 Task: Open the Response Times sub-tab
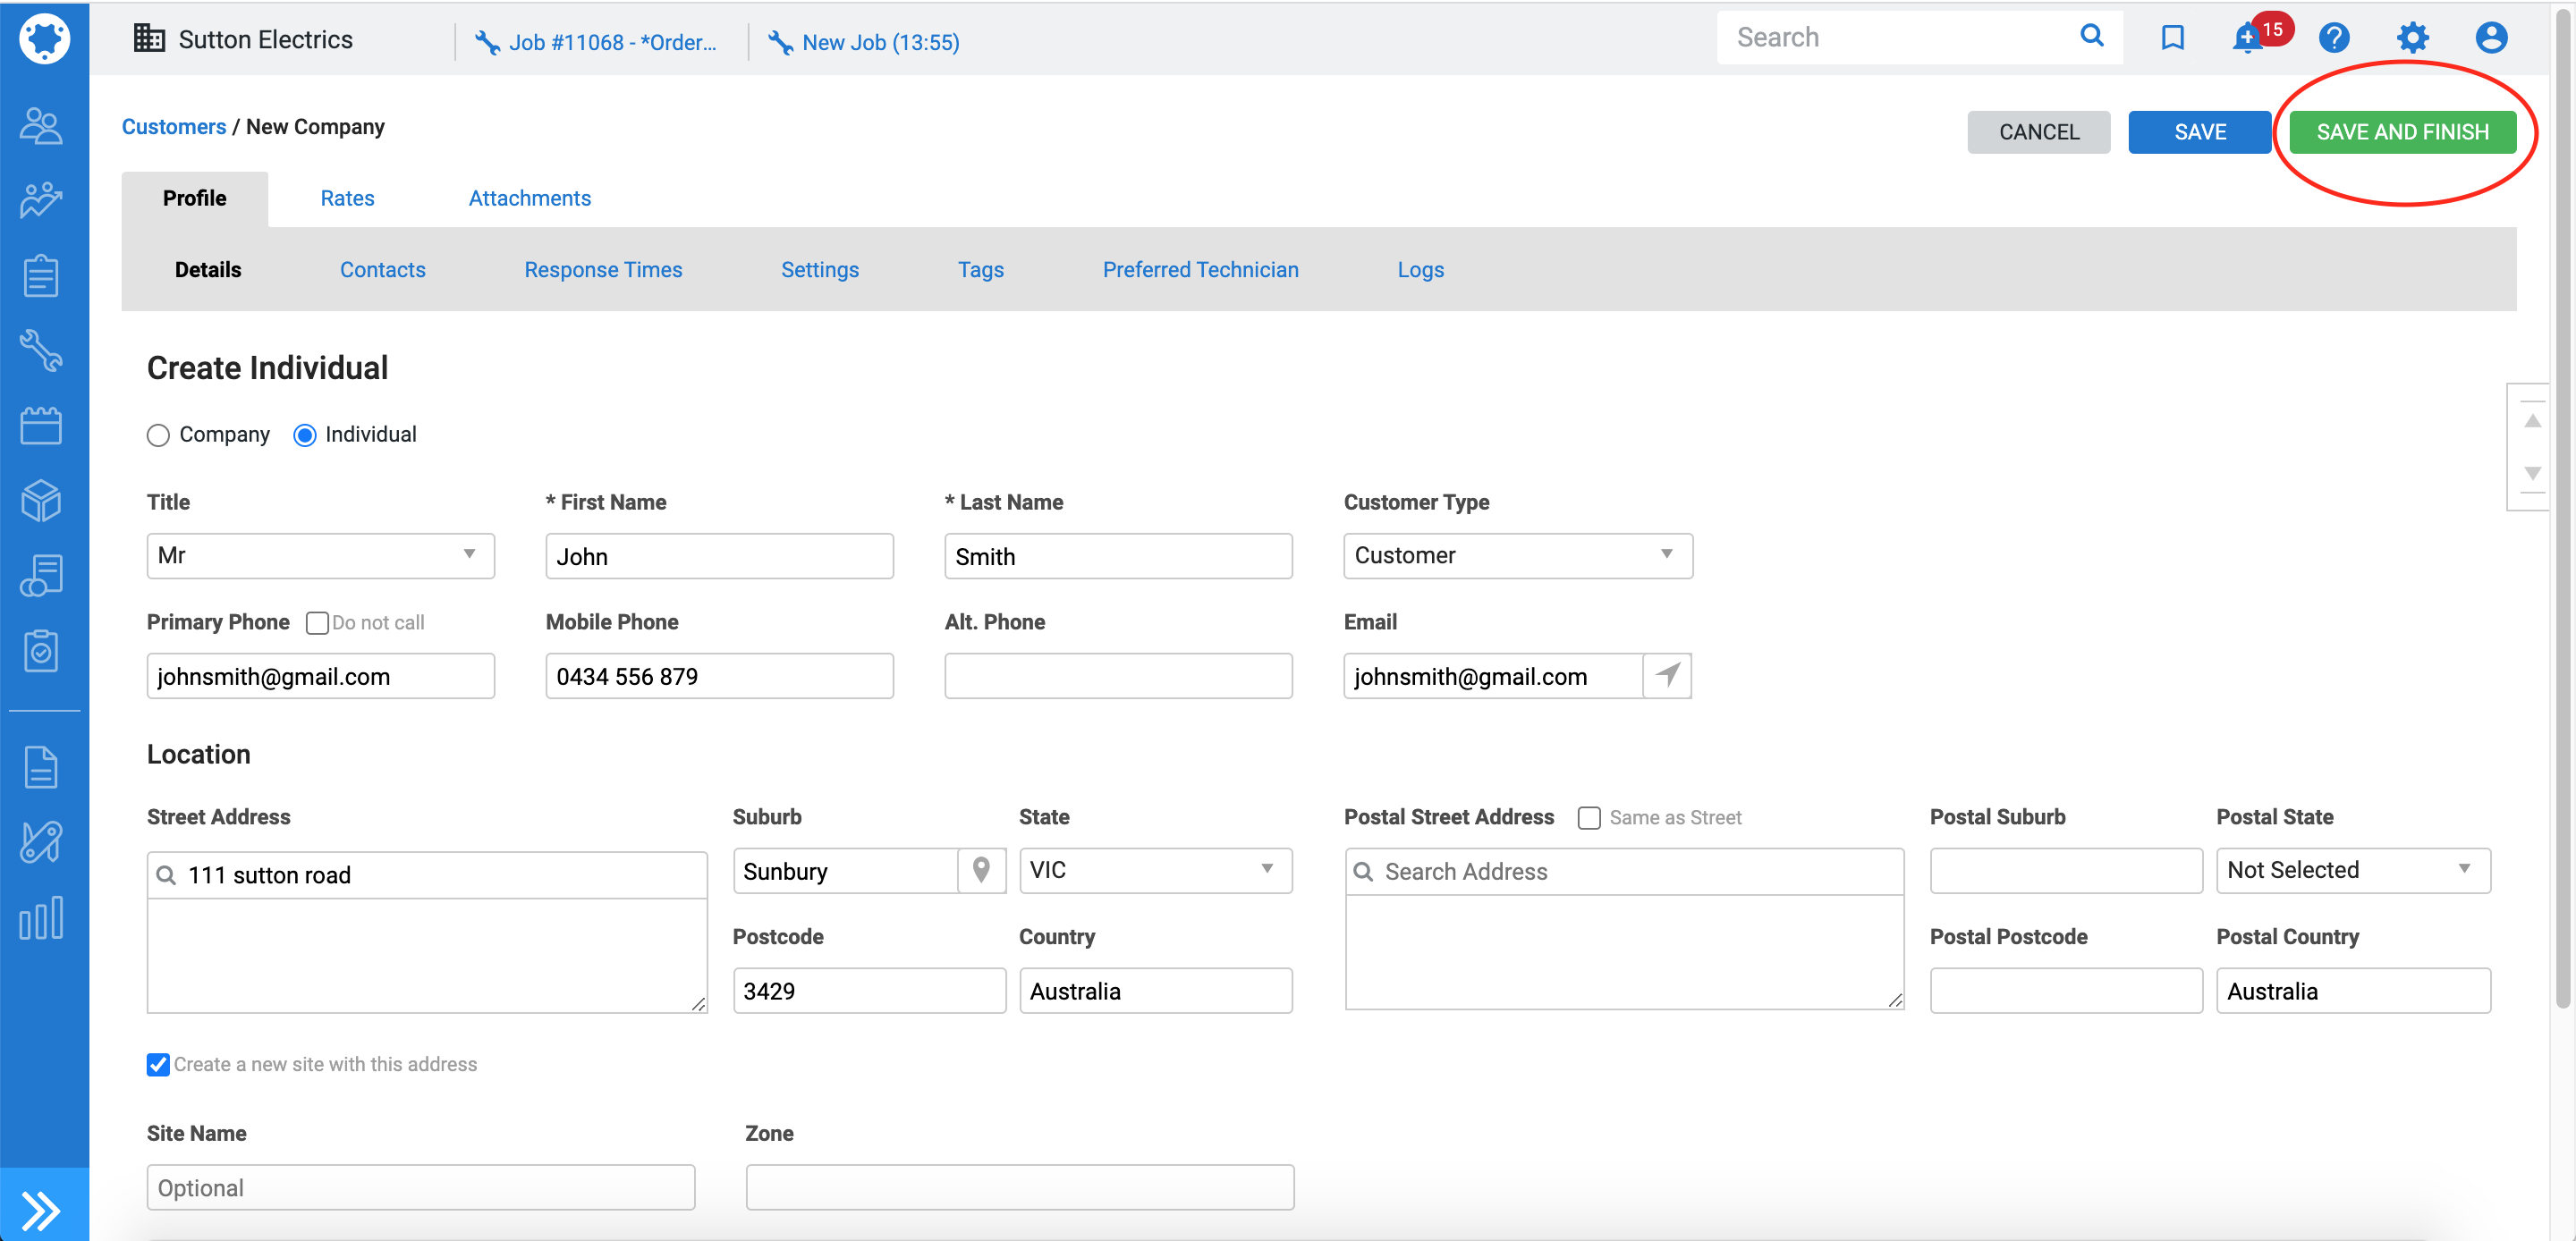[x=603, y=270]
